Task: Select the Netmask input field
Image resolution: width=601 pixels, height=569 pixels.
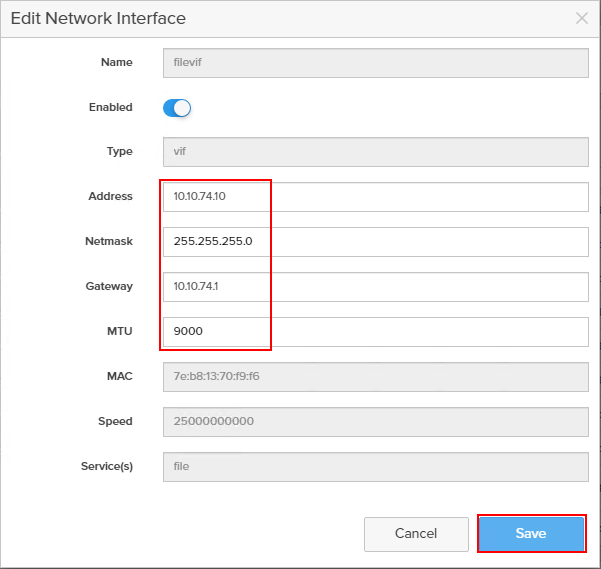Action: pos(375,242)
